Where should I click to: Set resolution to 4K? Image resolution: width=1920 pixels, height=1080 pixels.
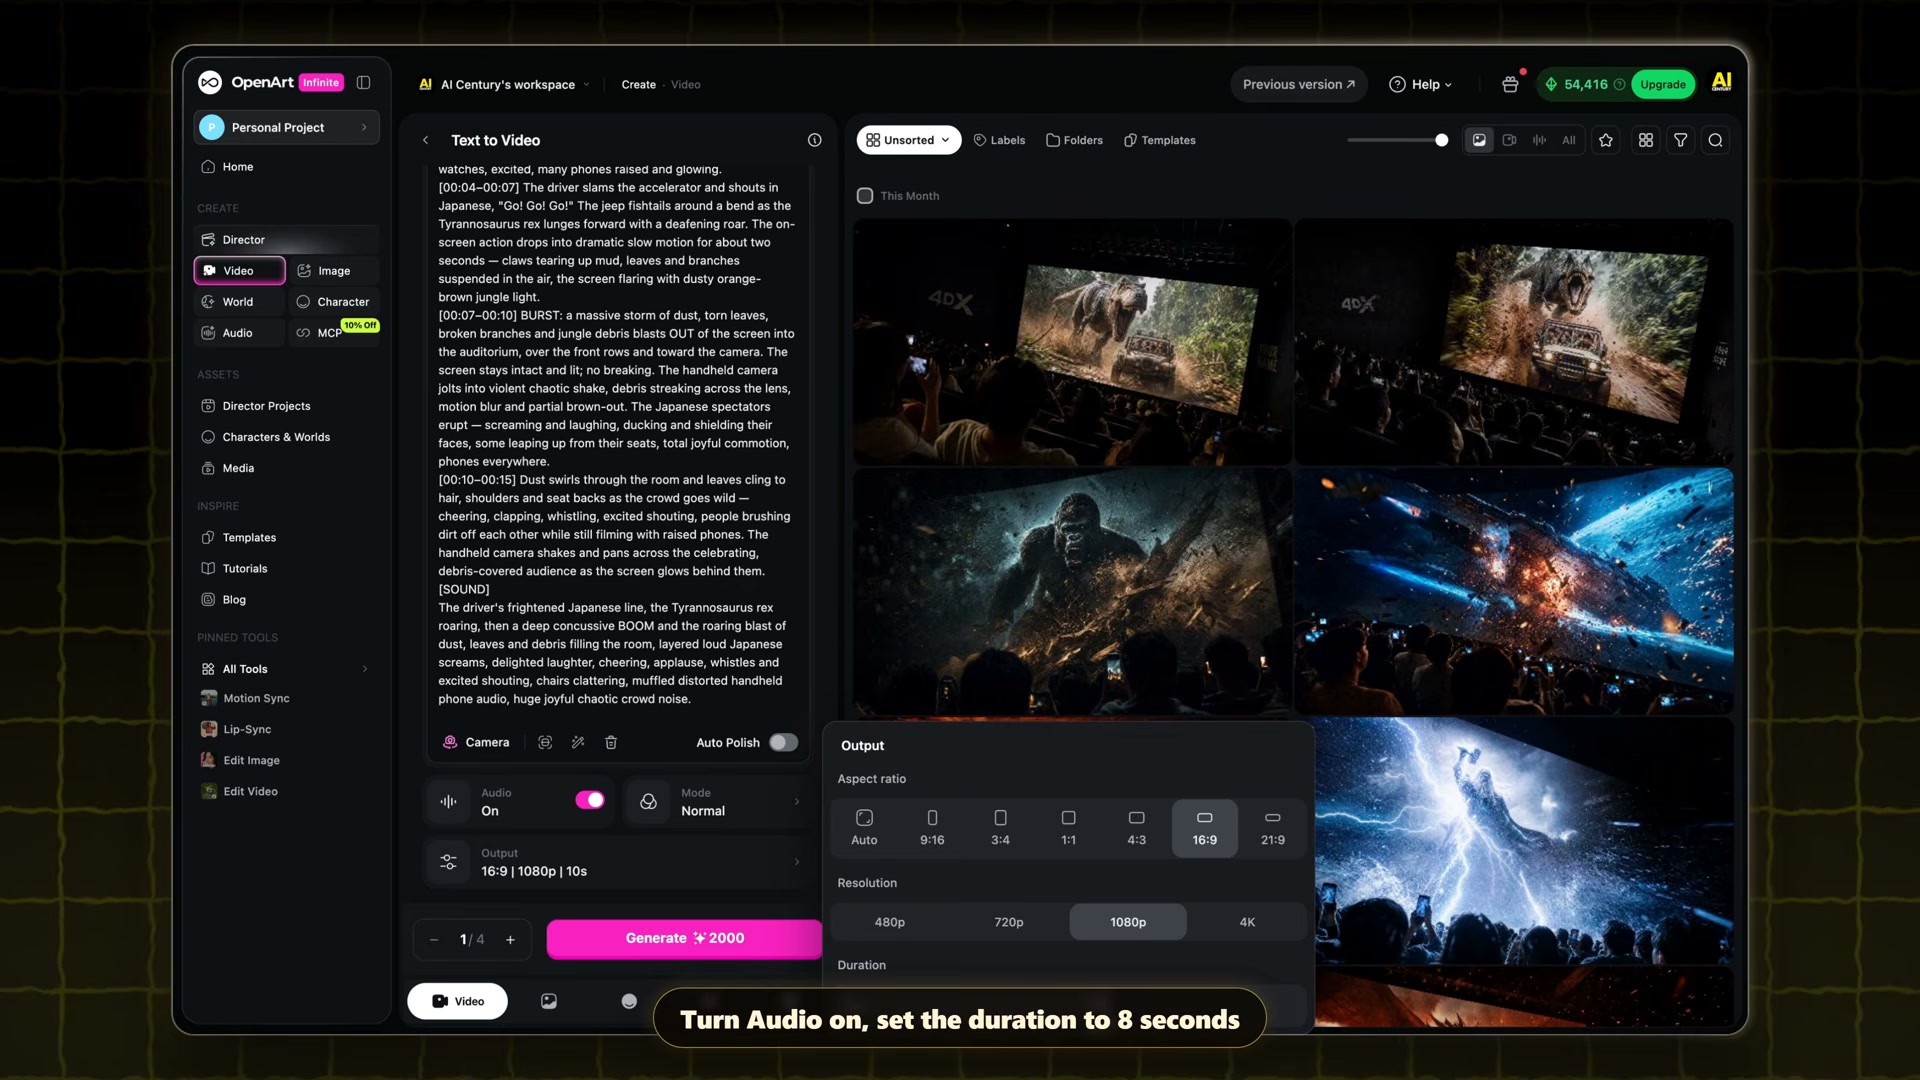coord(1247,922)
